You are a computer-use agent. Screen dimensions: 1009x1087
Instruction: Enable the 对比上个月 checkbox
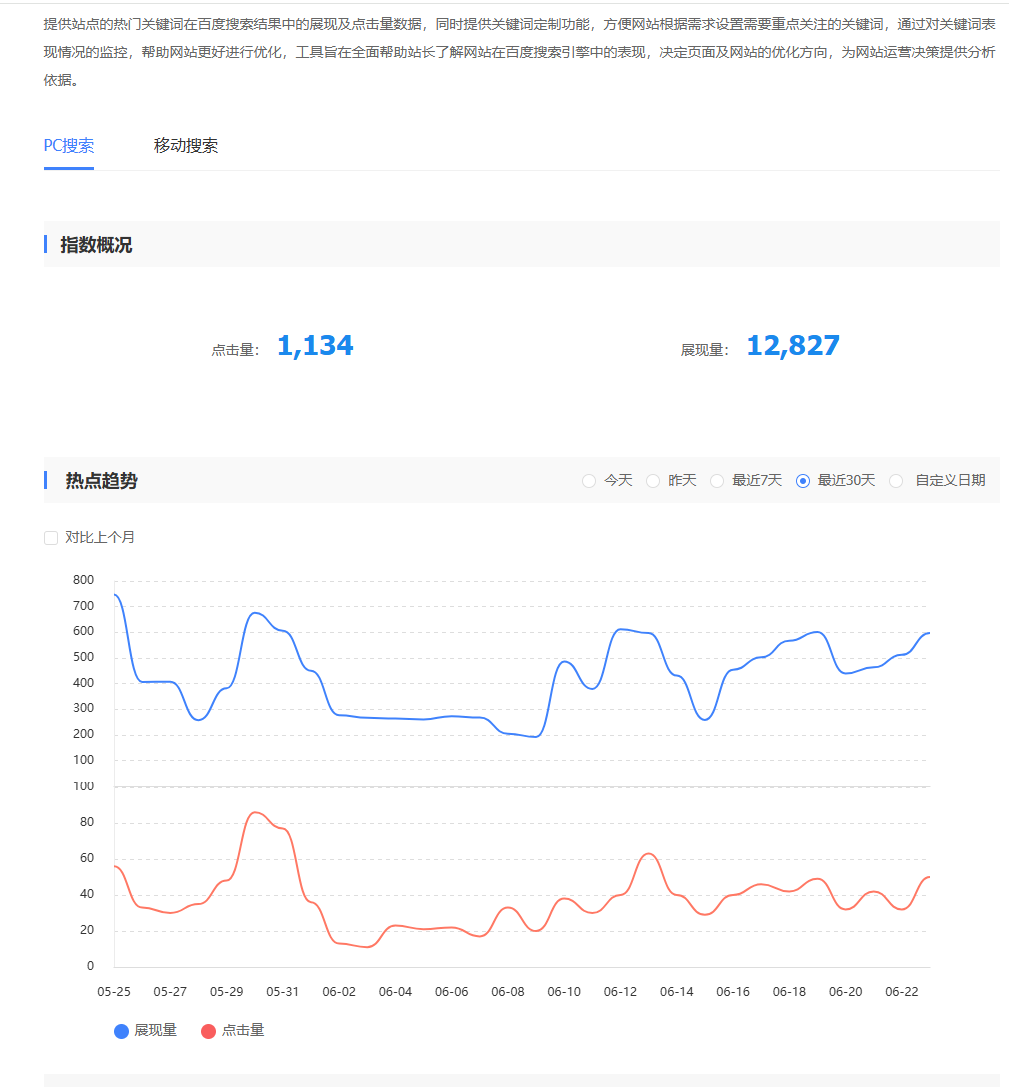[51, 538]
